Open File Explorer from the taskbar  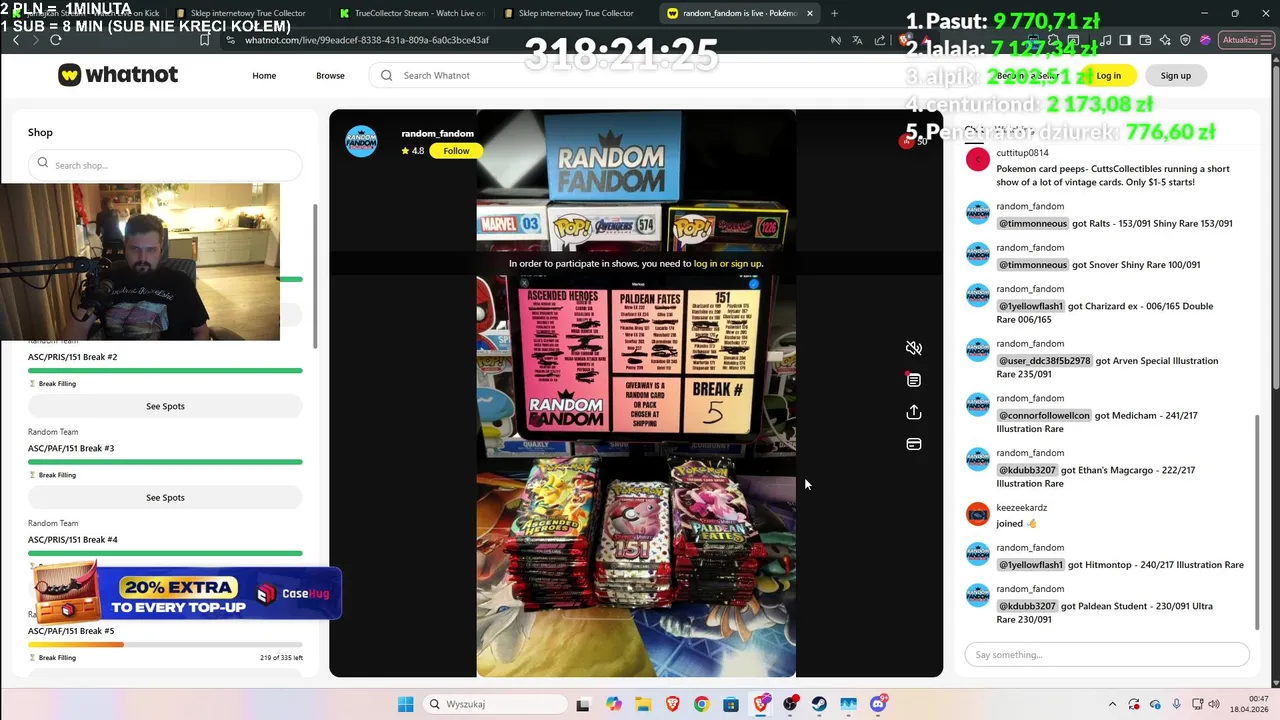641,704
